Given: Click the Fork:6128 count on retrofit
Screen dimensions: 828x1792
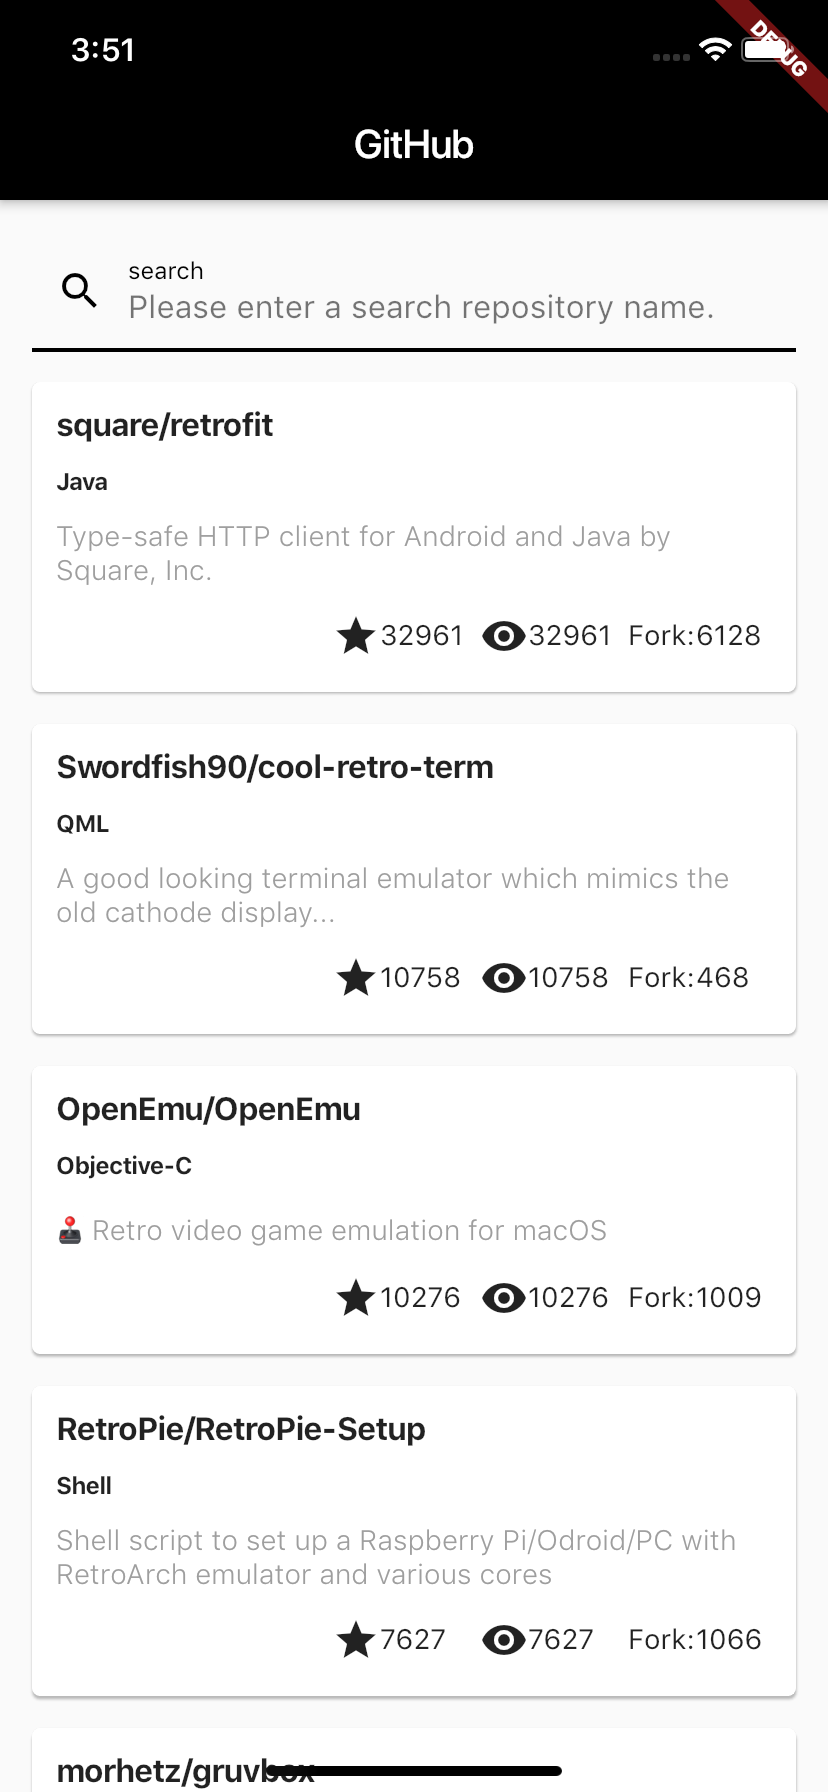Looking at the screenshot, I should tap(694, 636).
